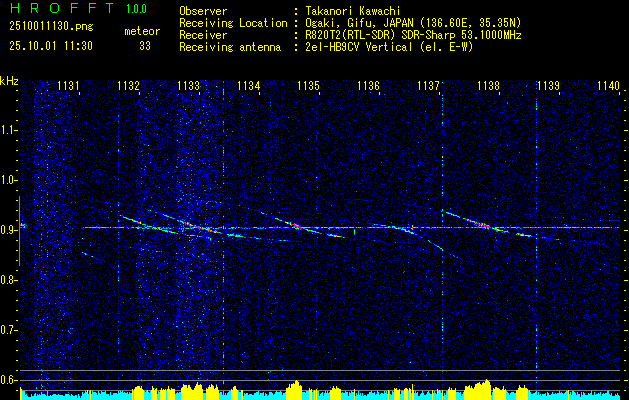The width and height of the screenshot is (629, 400).
Task: Click the 2el-HB9CV Vertical antenna description
Action: (389, 47)
